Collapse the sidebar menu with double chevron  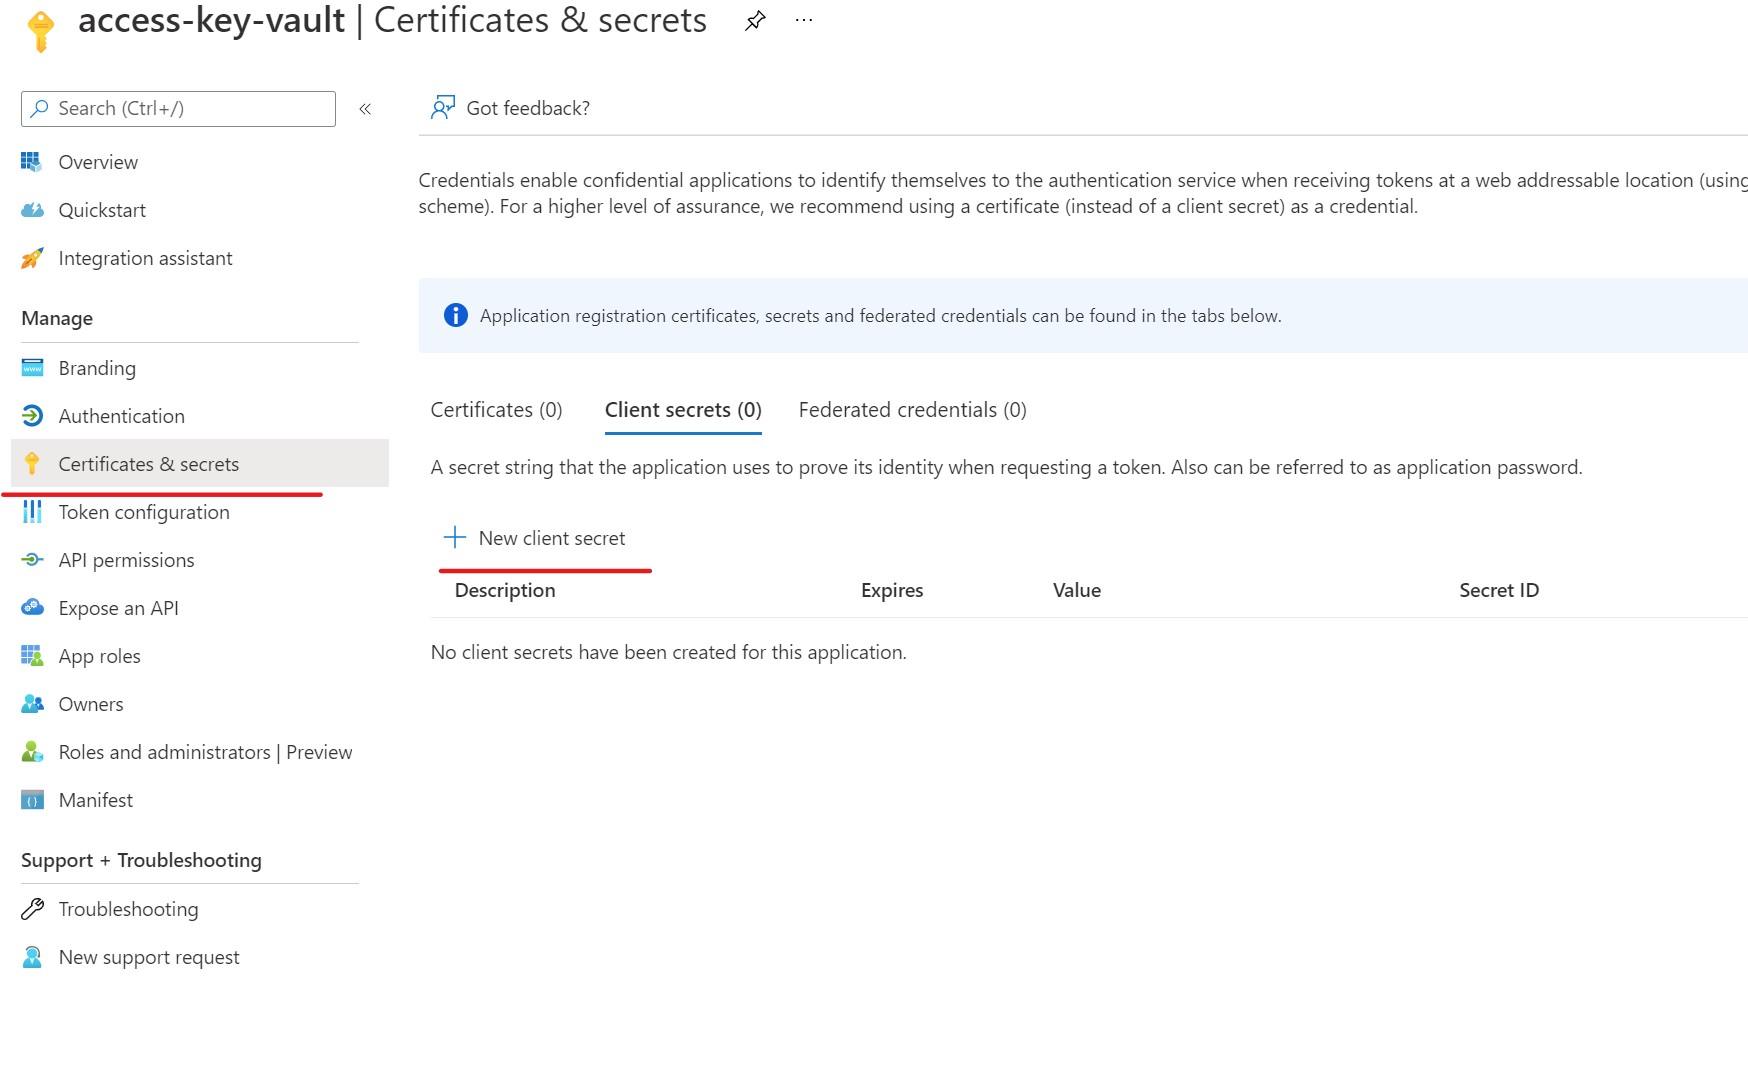click(x=365, y=109)
